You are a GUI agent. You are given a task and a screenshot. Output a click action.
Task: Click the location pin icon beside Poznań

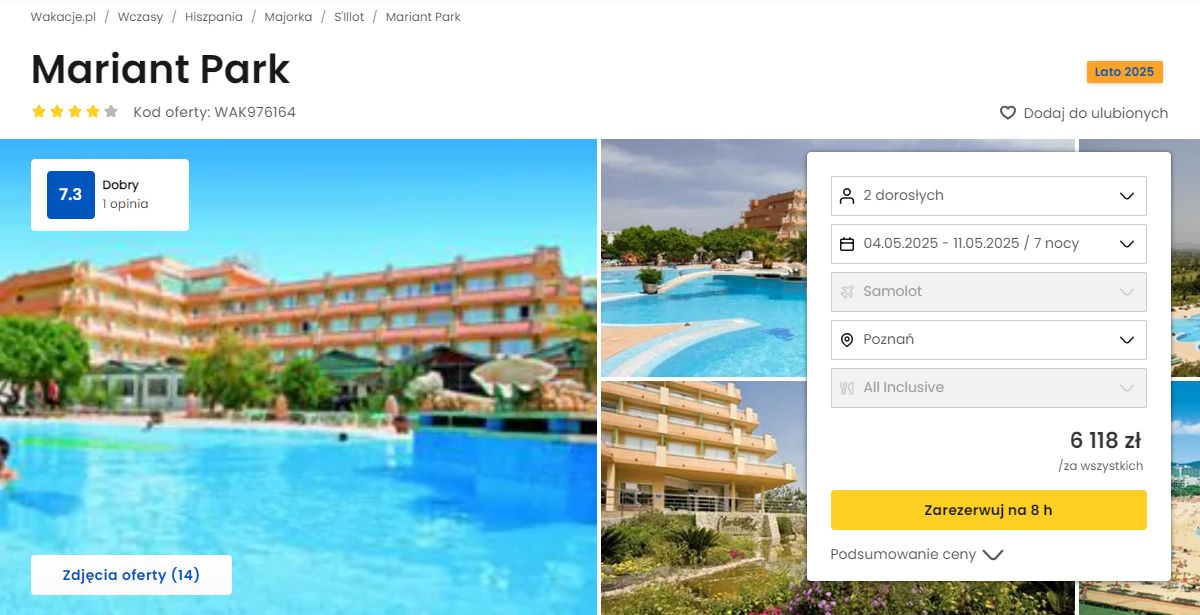(x=847, y=340)
